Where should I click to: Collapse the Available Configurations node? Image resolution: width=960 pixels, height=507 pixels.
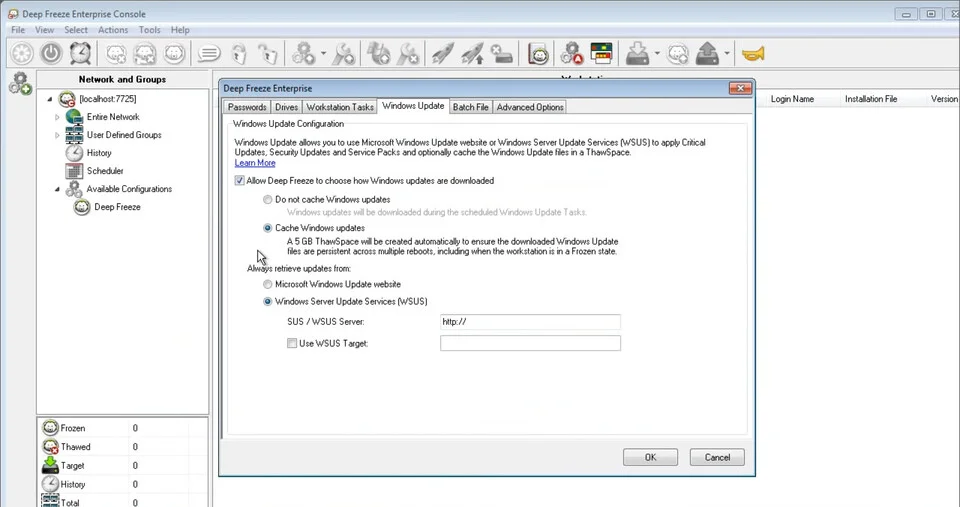(x=57, y=189)
